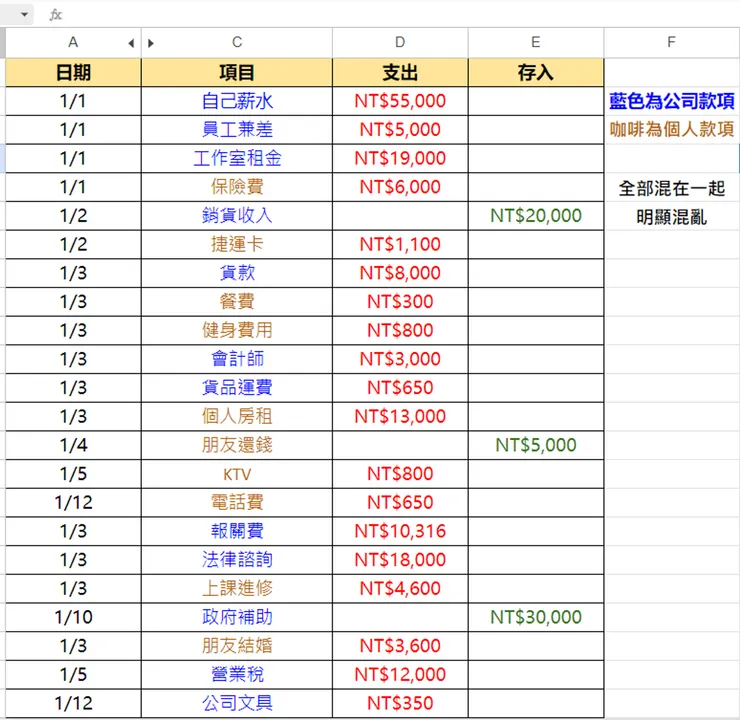The width and height of the screenshot is (740, 720).
Task: Select the NT$20,000 deposit cell
Action: (x=536, y=216)
